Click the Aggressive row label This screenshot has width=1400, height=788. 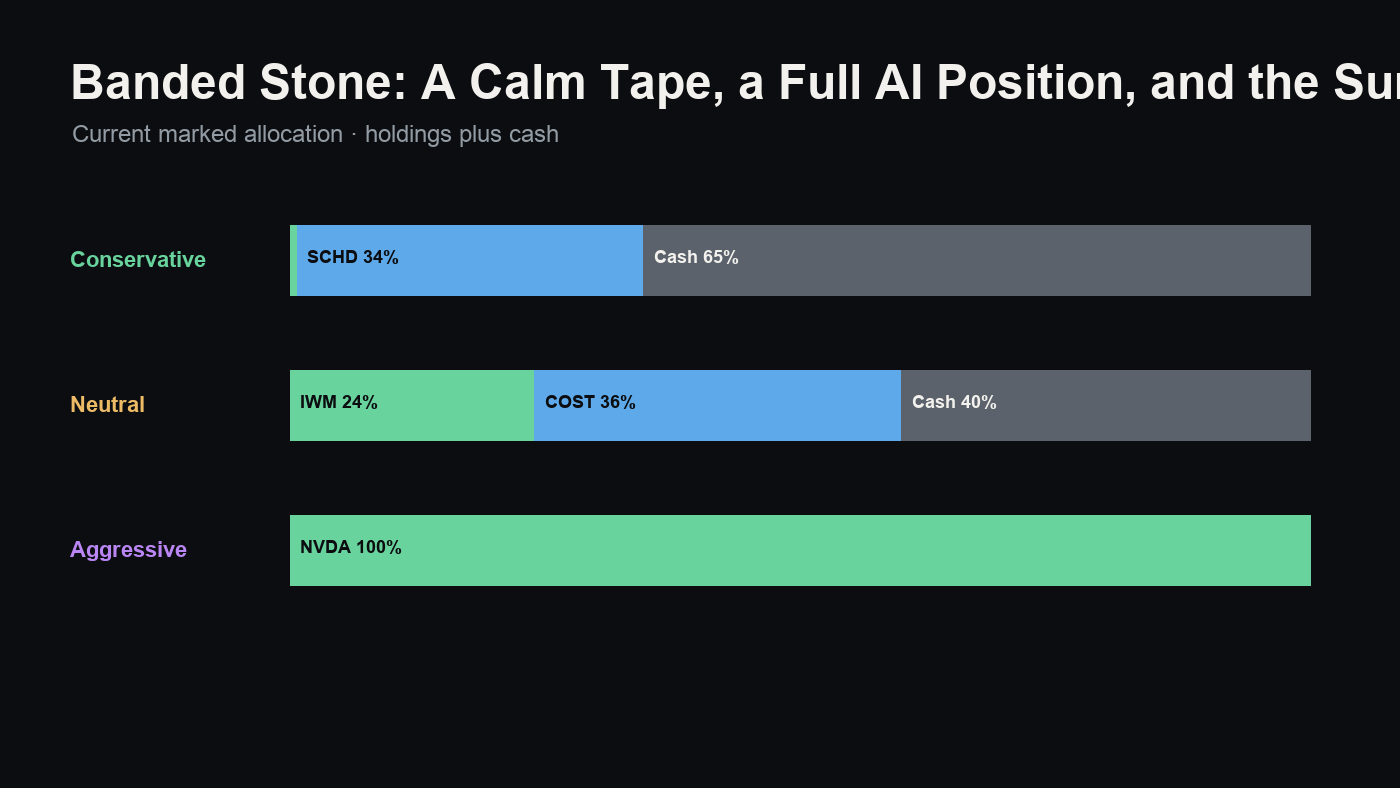(128, 550)
